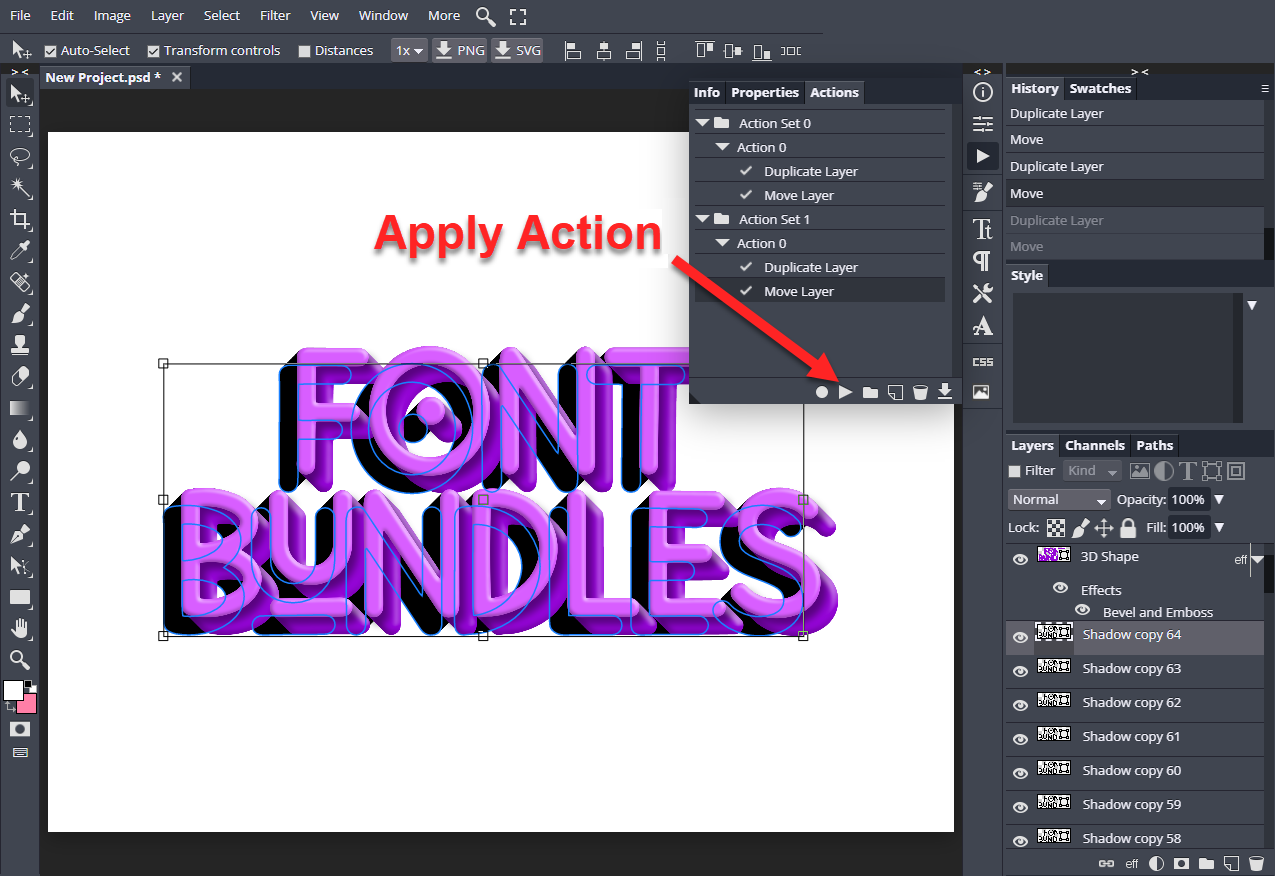Add layer mask icon in Layers panel
This screenshot has height=876, width=1275.
click(x=1181, y=863)
